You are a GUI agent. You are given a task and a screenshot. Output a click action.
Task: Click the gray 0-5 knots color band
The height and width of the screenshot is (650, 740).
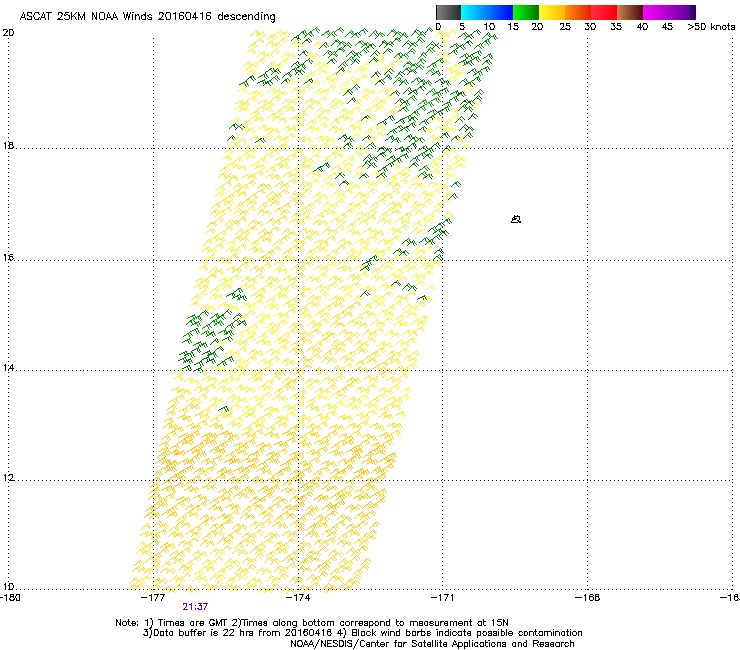point(448,12)
